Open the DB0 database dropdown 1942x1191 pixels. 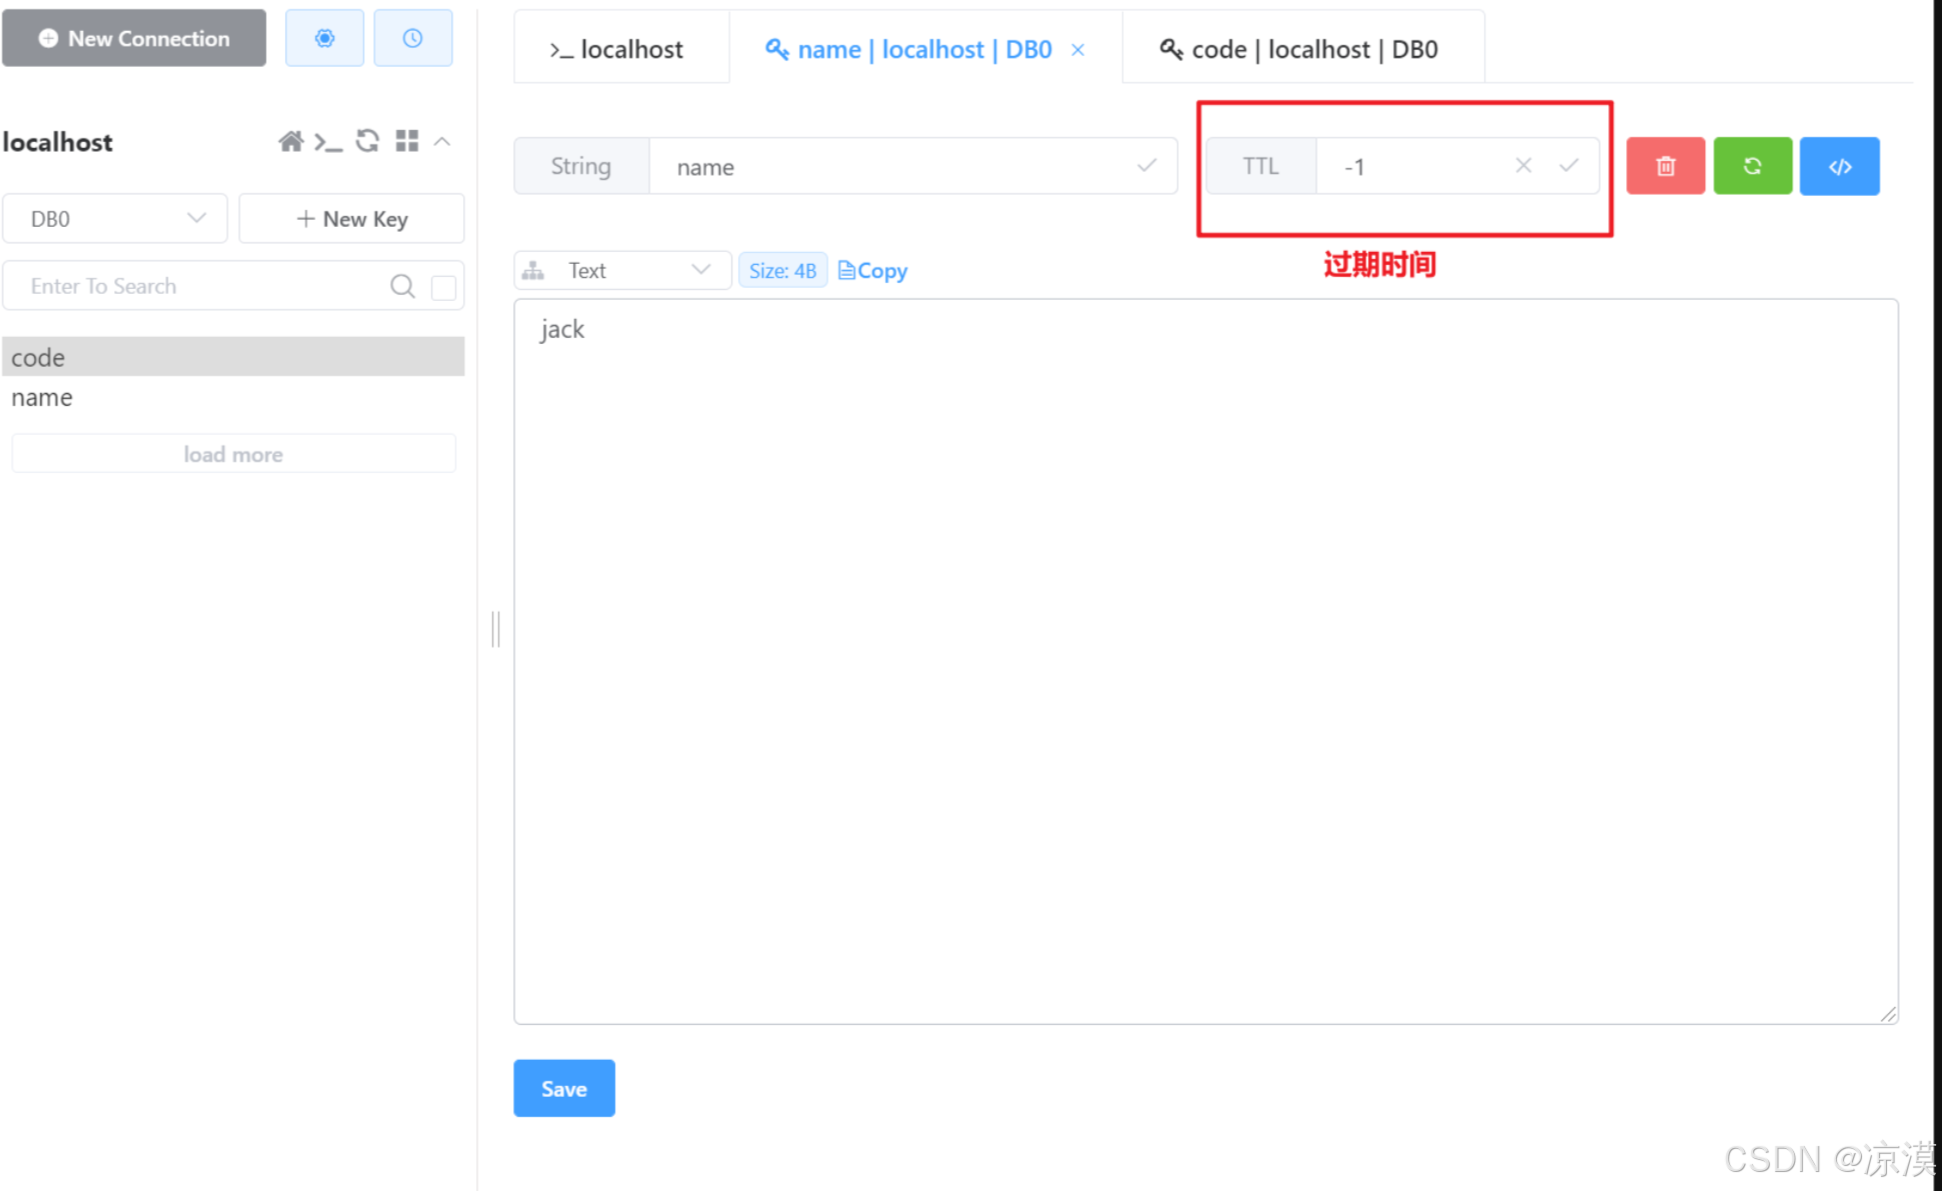(115, 219)
